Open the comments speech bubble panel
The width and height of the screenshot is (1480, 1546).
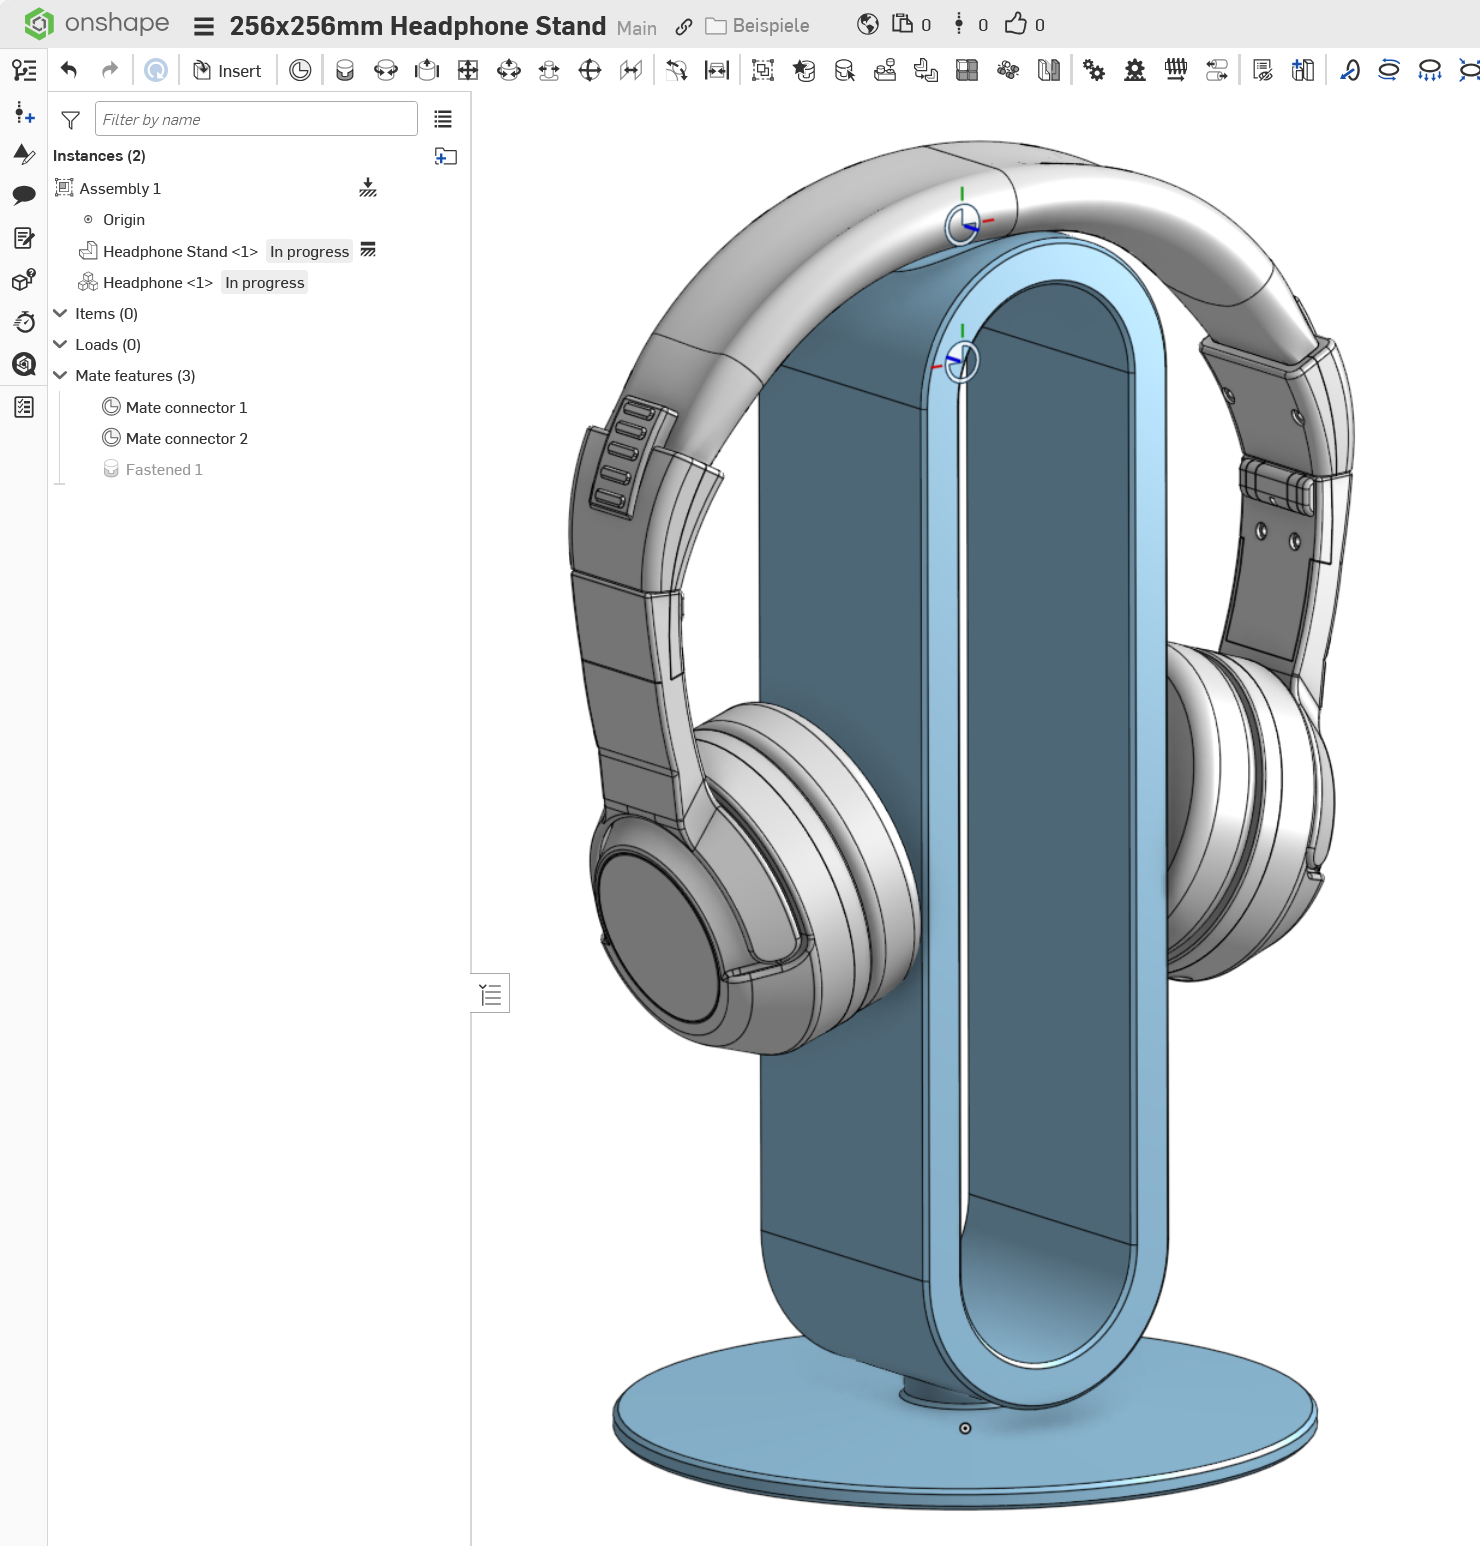tap(24, 195)
